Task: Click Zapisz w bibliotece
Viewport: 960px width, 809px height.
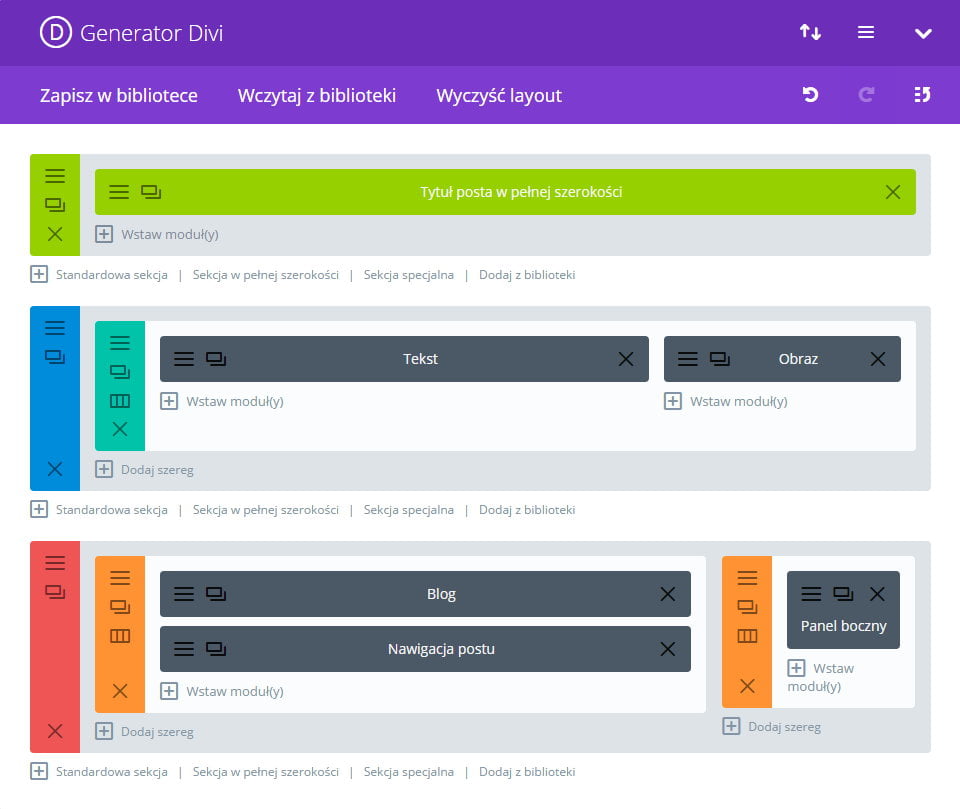Action: click(119, 96)
